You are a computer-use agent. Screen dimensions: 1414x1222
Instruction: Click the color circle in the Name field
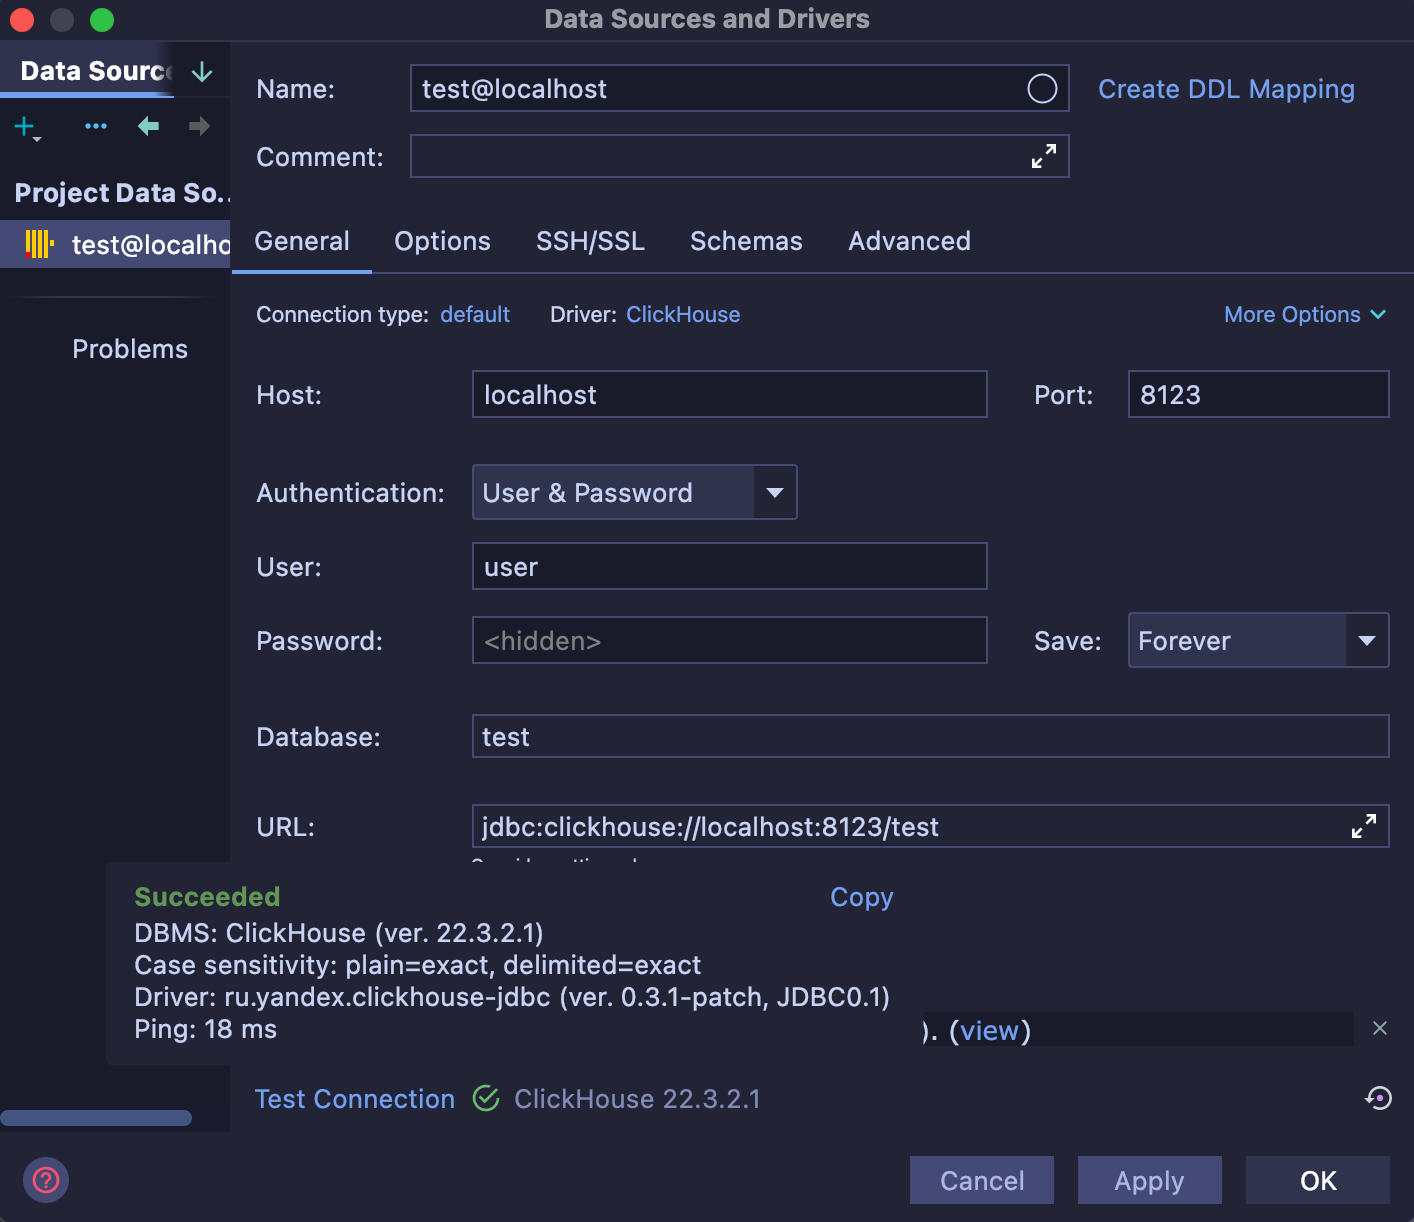pyautogui.click(x=1042, y=89)
